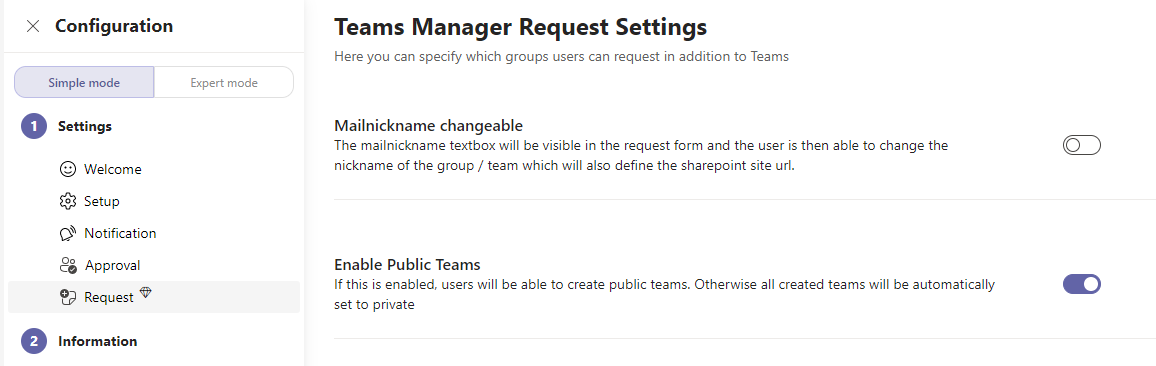Click the gear icon beside Setup

tap(68, 201)
